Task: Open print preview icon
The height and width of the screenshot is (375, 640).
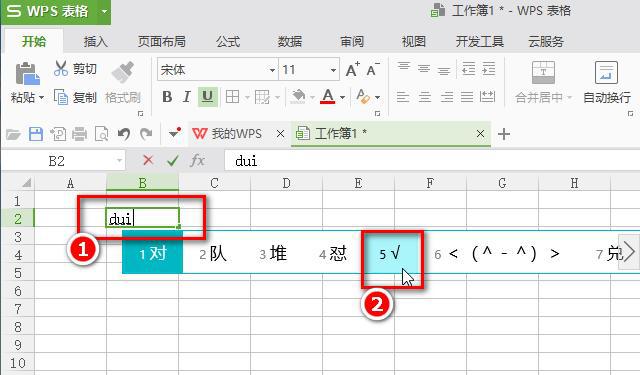Action: 101,134
